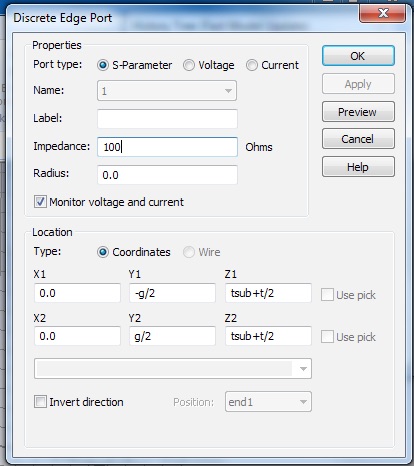Click the X1 coordinate field
Screen dimensions: 414x466
[77, 293]
